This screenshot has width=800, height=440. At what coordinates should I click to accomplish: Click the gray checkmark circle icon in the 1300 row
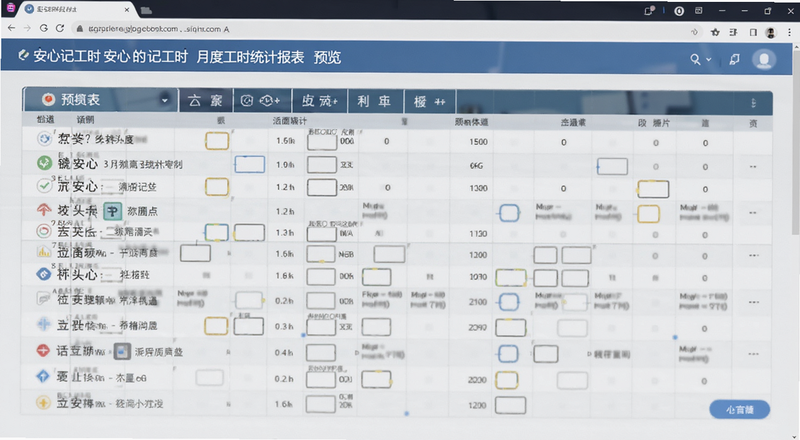pyautogui.click(x=44, y=186)
